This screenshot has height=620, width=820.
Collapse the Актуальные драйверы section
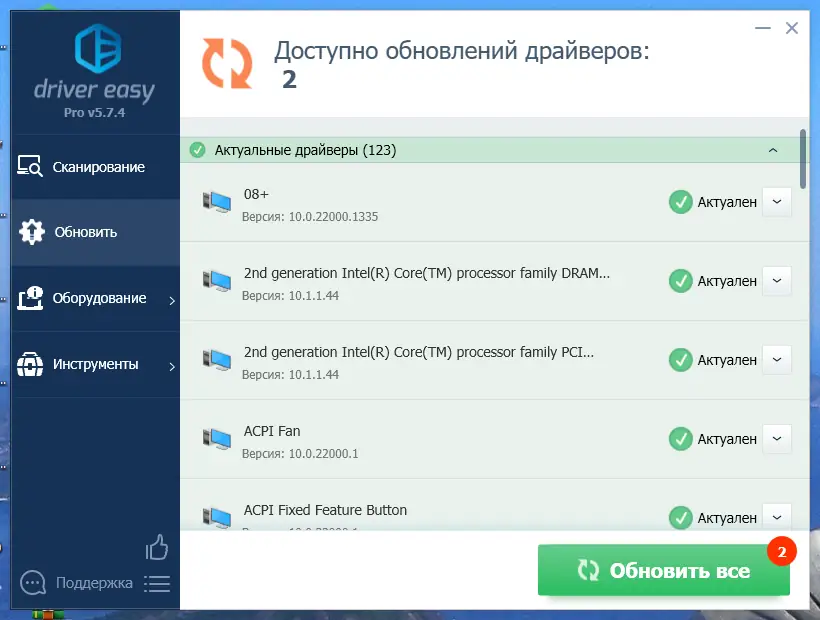pyautogui.click(x=773, y=150)
